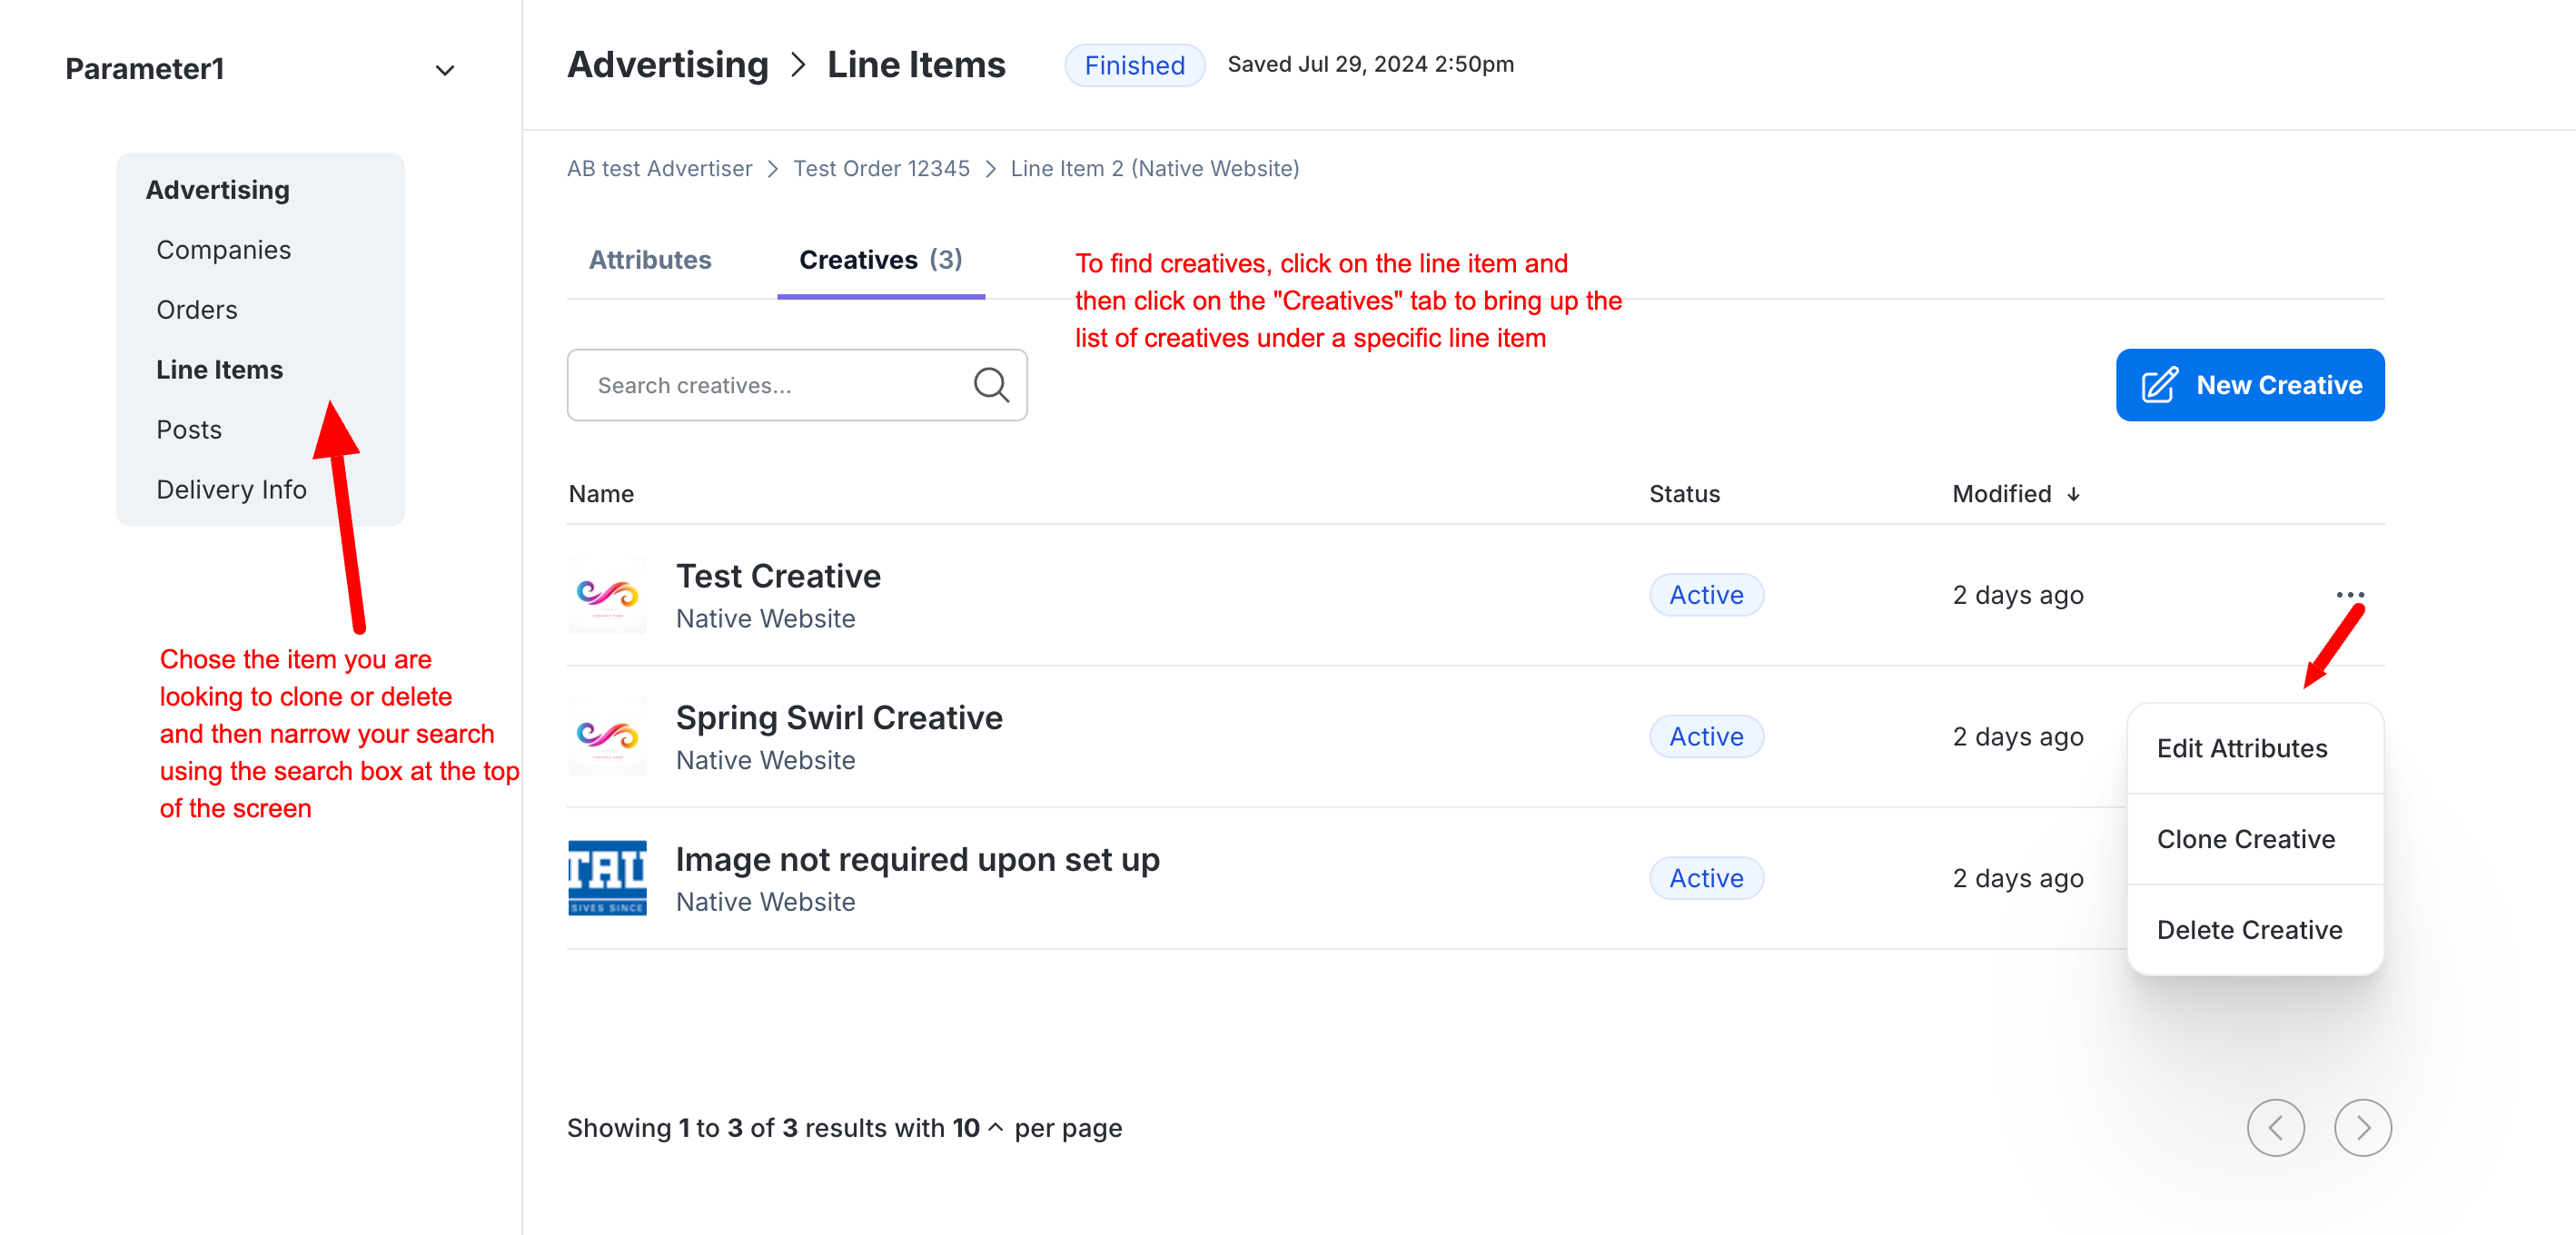Open the Spring Swirl Creative thumbnail
Viewport: 2576px width, 1235px height.
click(x=607, y=737)
